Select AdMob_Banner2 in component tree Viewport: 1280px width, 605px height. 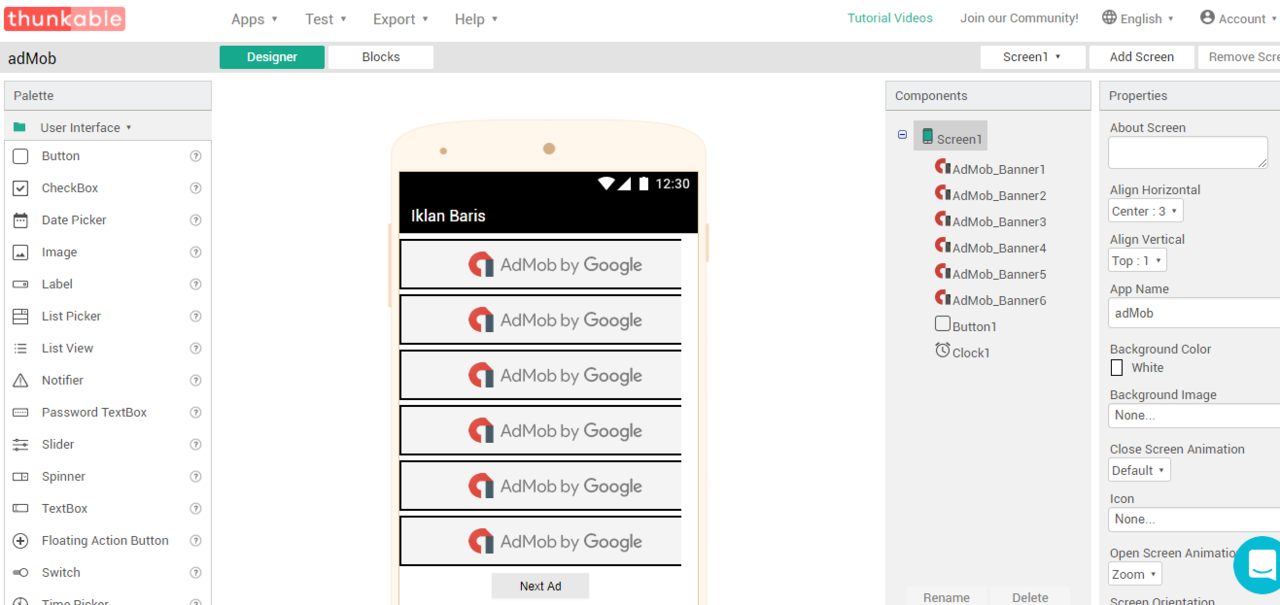point(991,194)
